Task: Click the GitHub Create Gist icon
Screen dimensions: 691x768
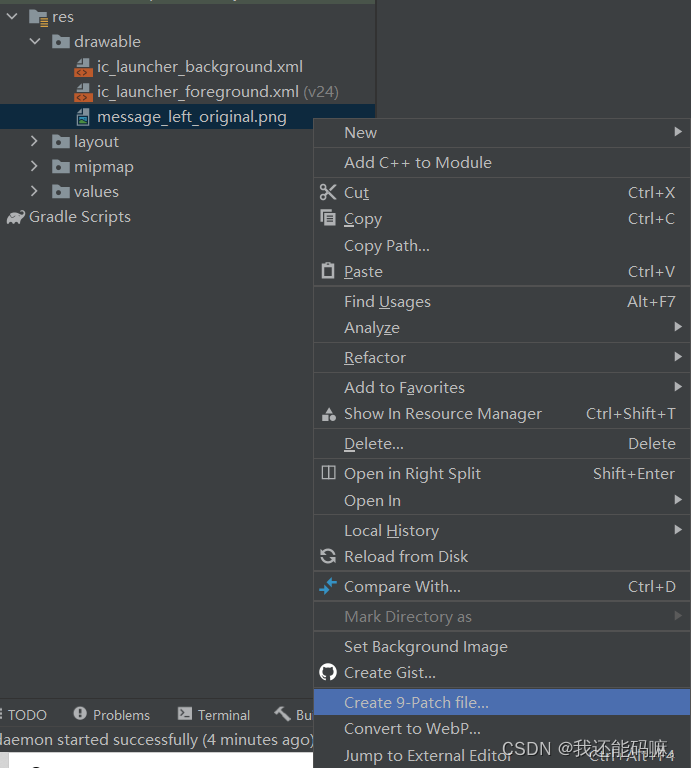Action: coord(328,672)
